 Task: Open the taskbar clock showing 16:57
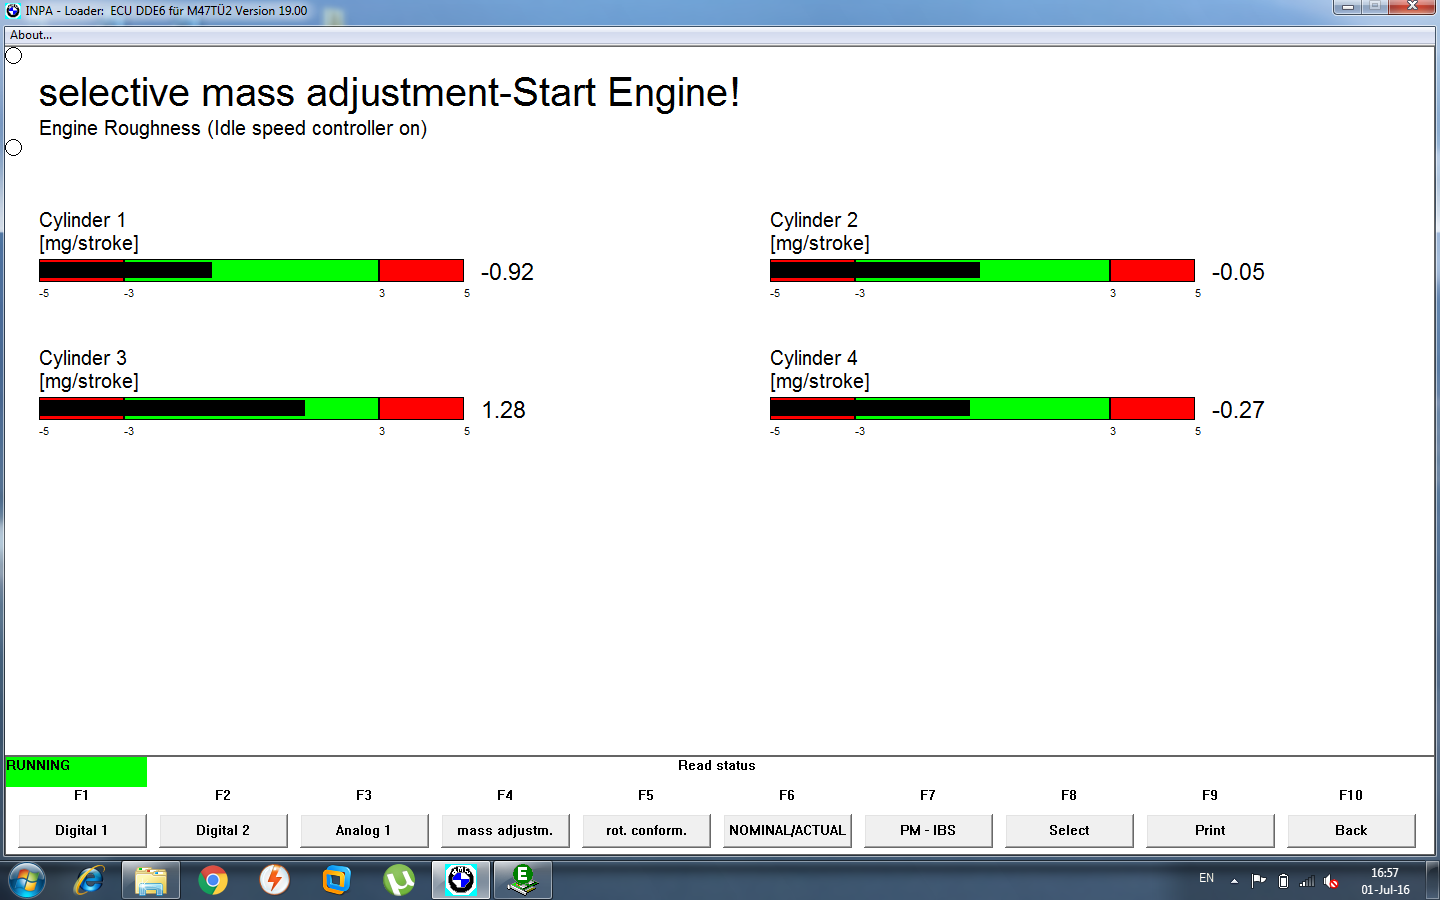coord(1385,881)
